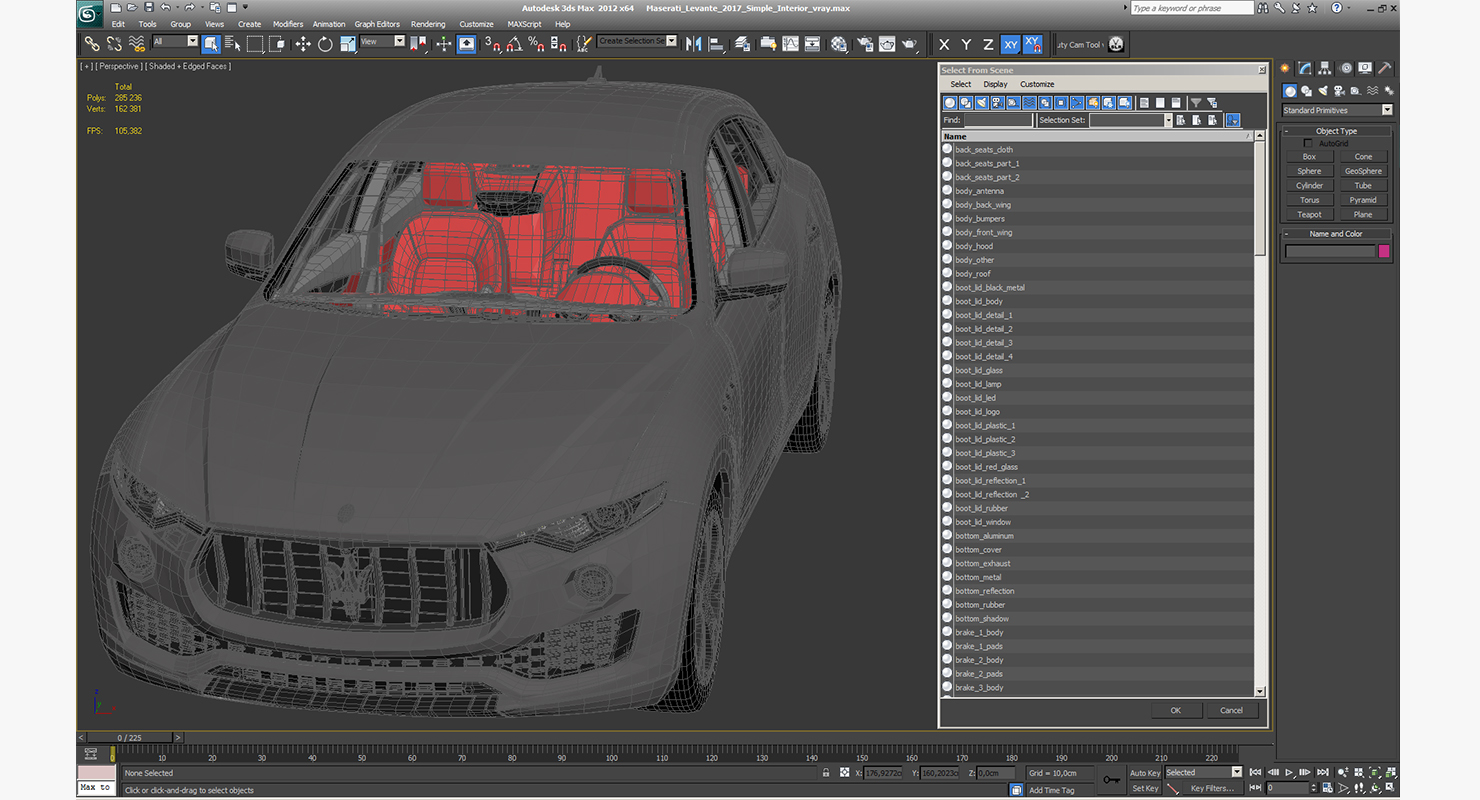Click the Unlink Selection tool
The image size is (1480, 800).
point(113,44)
